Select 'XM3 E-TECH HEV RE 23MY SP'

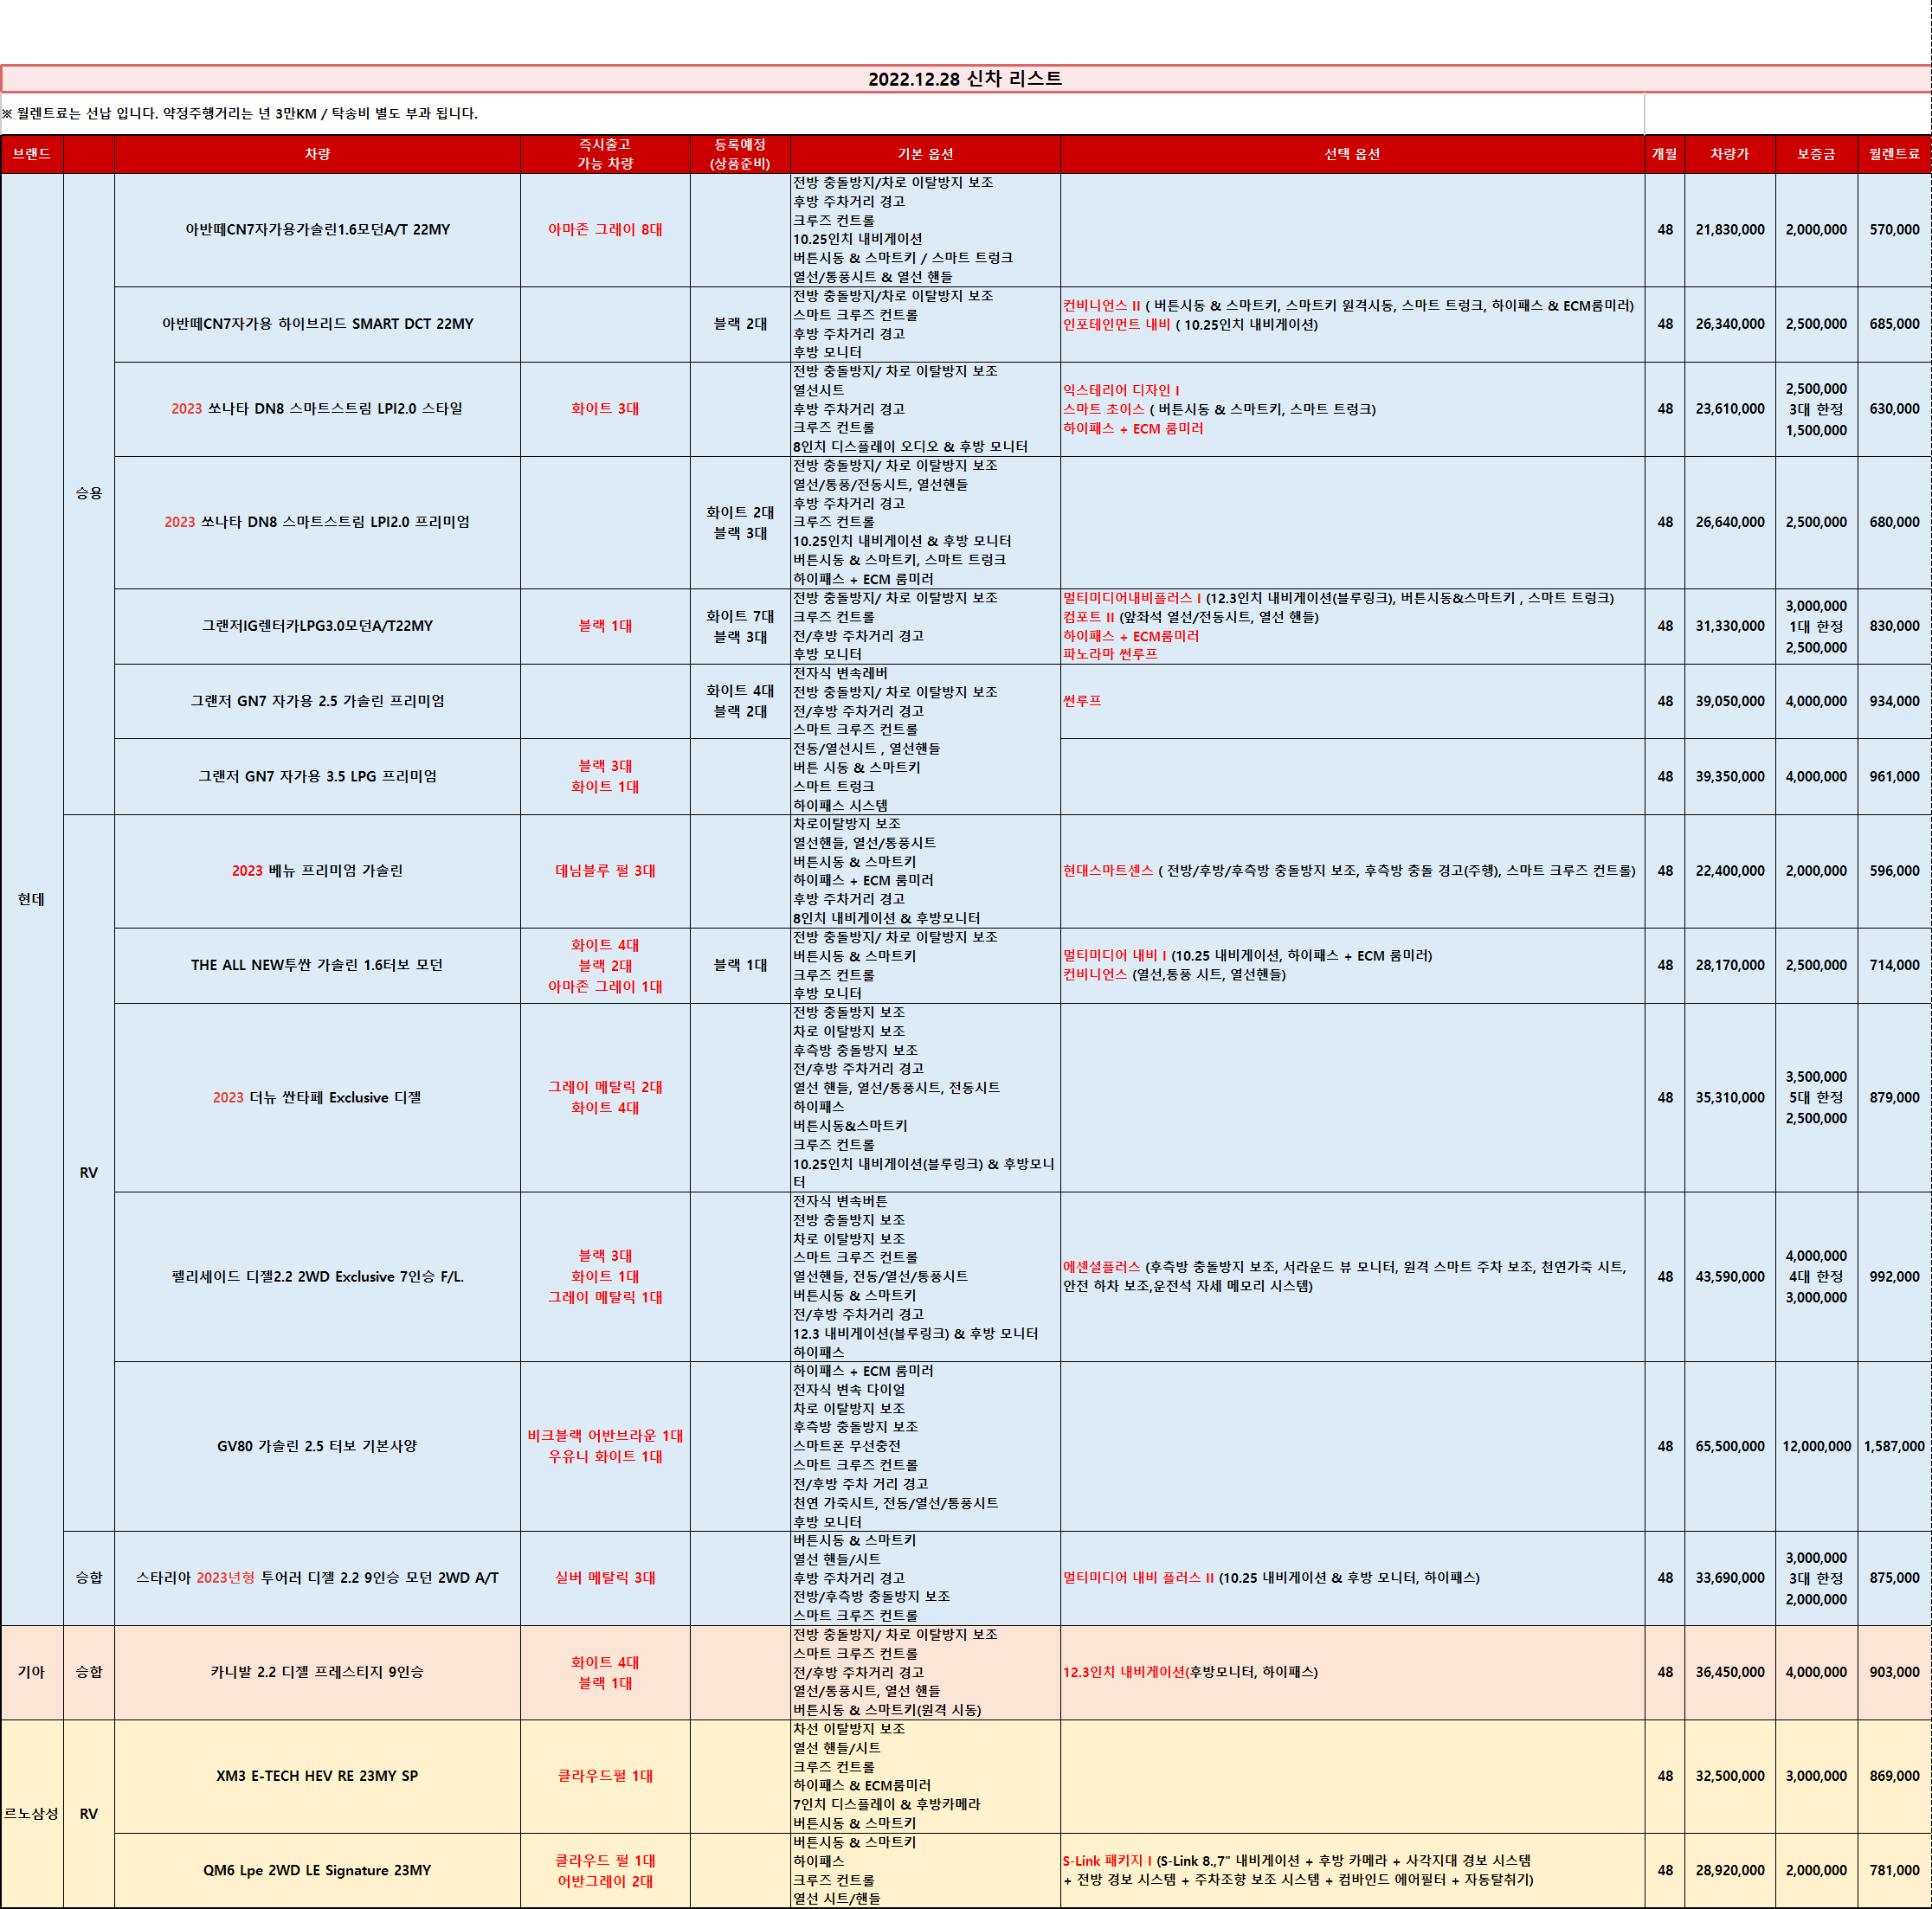[317, 1776]
